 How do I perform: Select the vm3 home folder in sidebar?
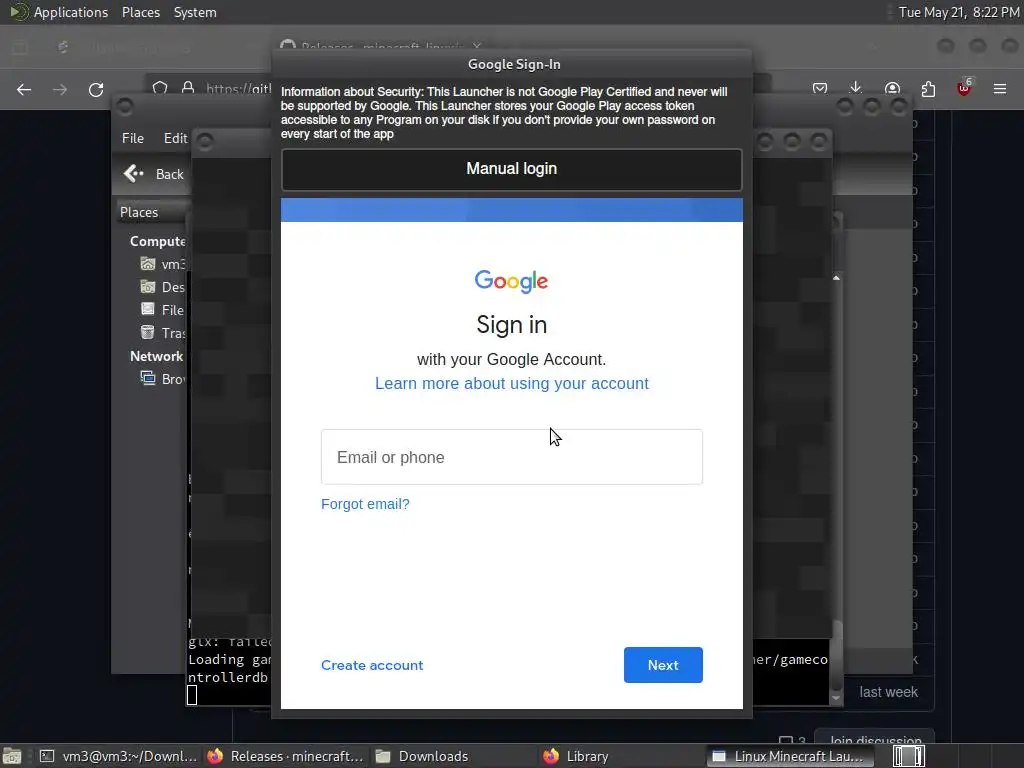163,264
